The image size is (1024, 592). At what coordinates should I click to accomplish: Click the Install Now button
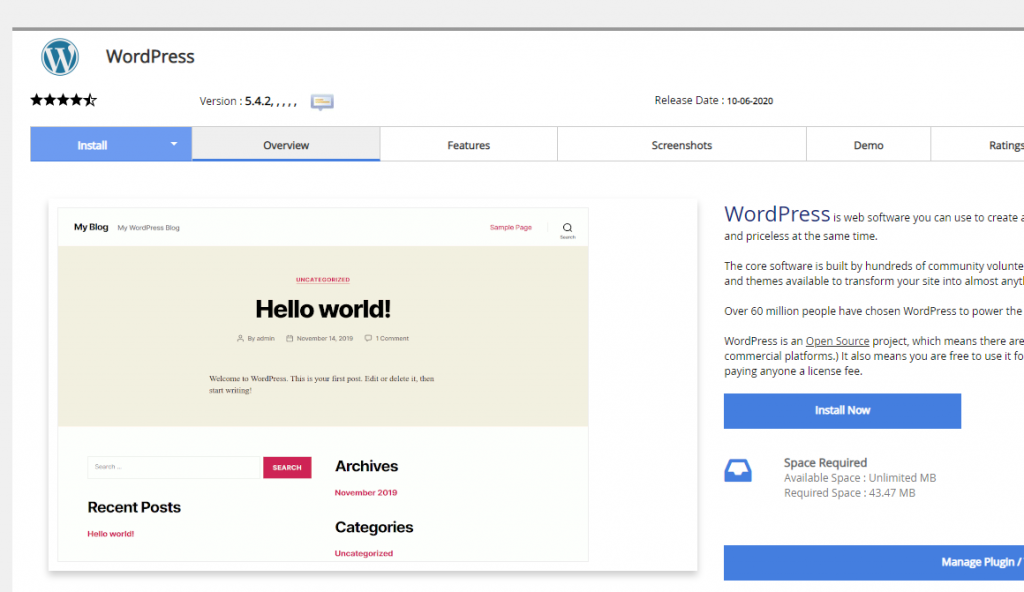[842, 411]
